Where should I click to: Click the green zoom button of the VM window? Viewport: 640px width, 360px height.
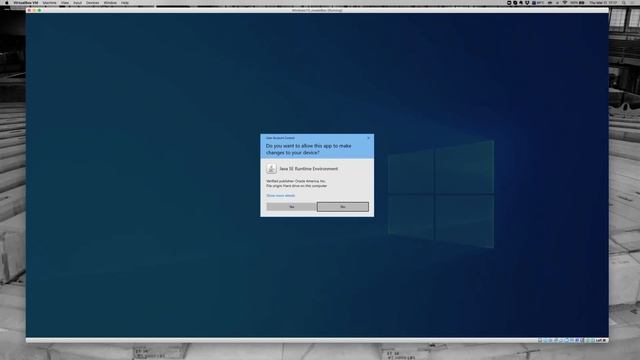40,10
